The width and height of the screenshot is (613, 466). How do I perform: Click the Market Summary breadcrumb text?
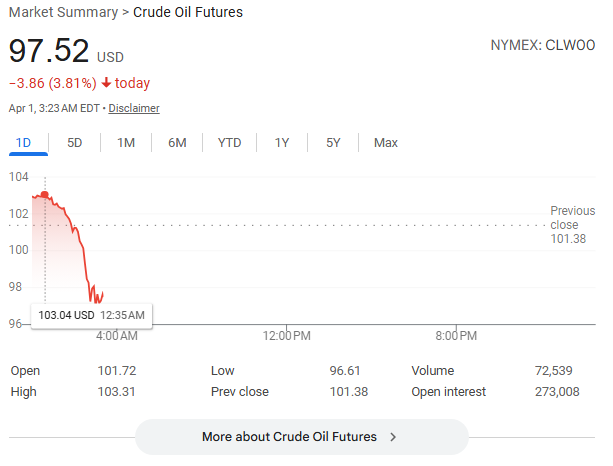[x=63, y=13]
